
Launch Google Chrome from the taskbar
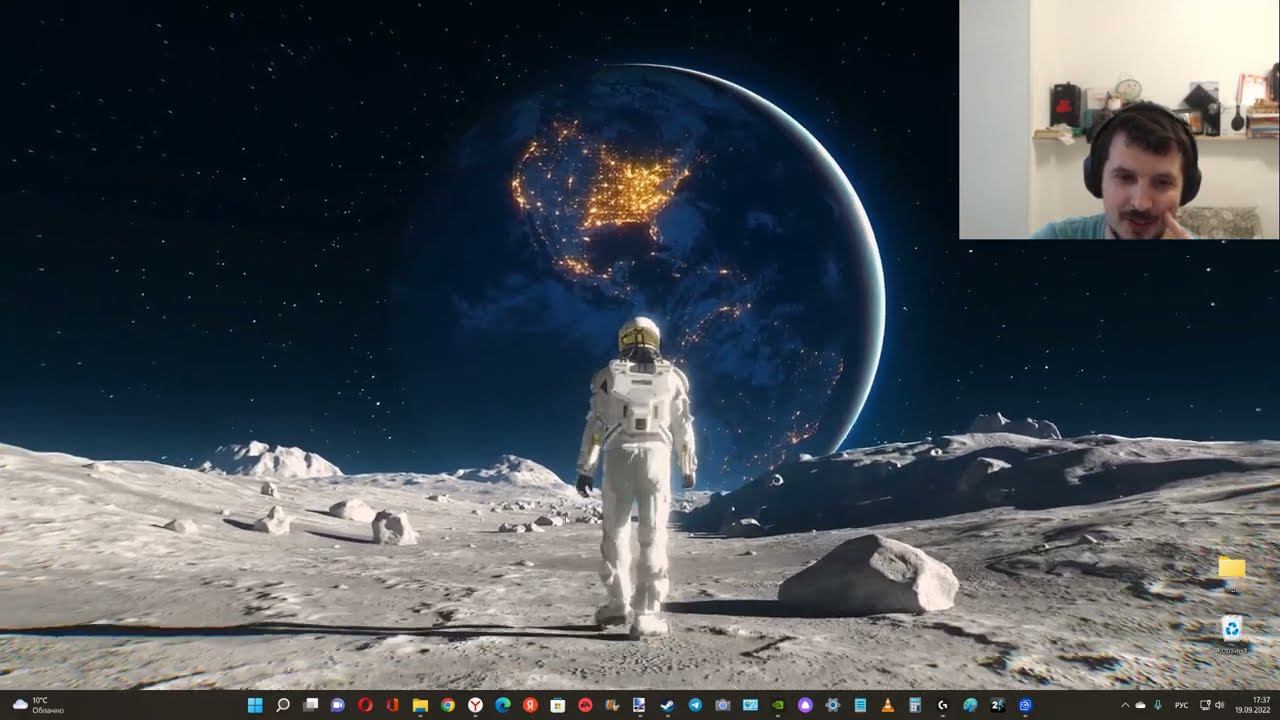pos(448,705)
